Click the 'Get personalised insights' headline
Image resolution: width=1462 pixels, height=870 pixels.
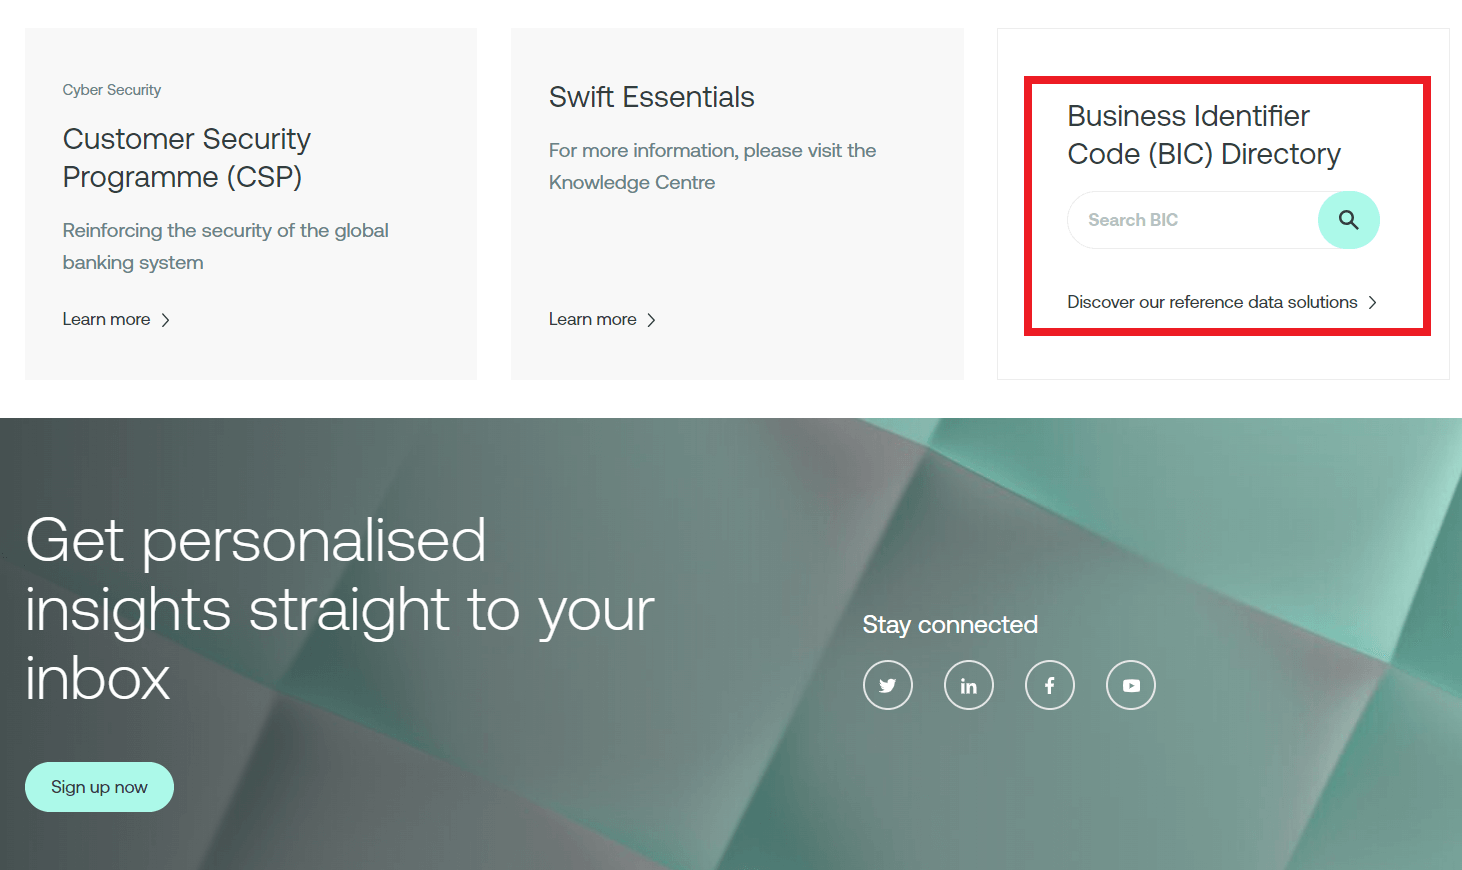tap(340, 609)
